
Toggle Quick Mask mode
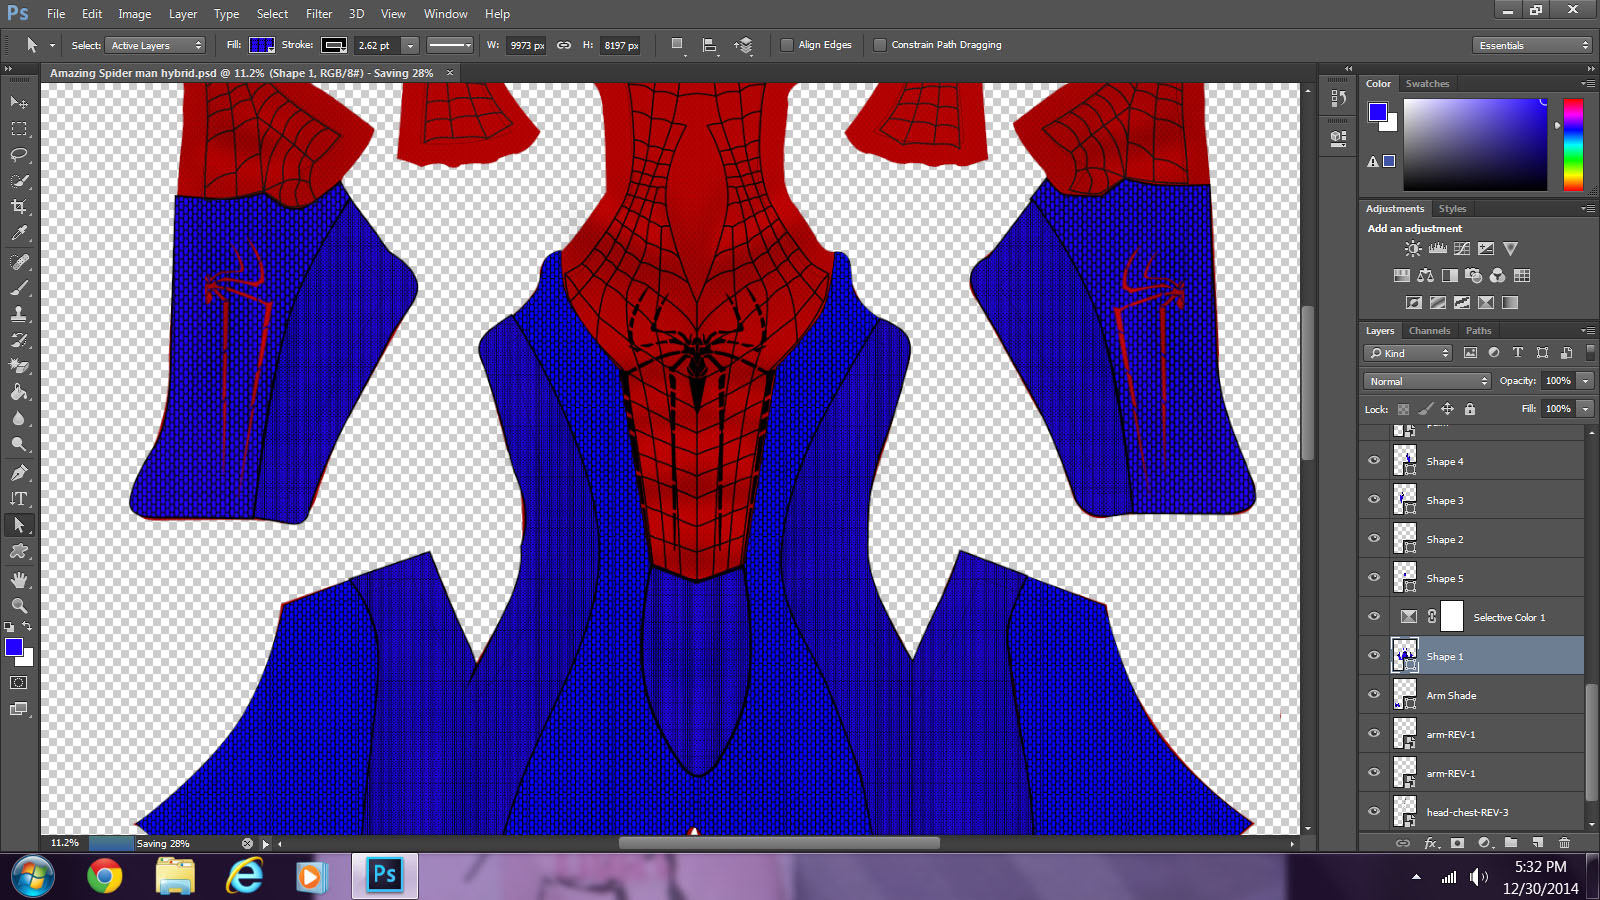pos(19,683)
